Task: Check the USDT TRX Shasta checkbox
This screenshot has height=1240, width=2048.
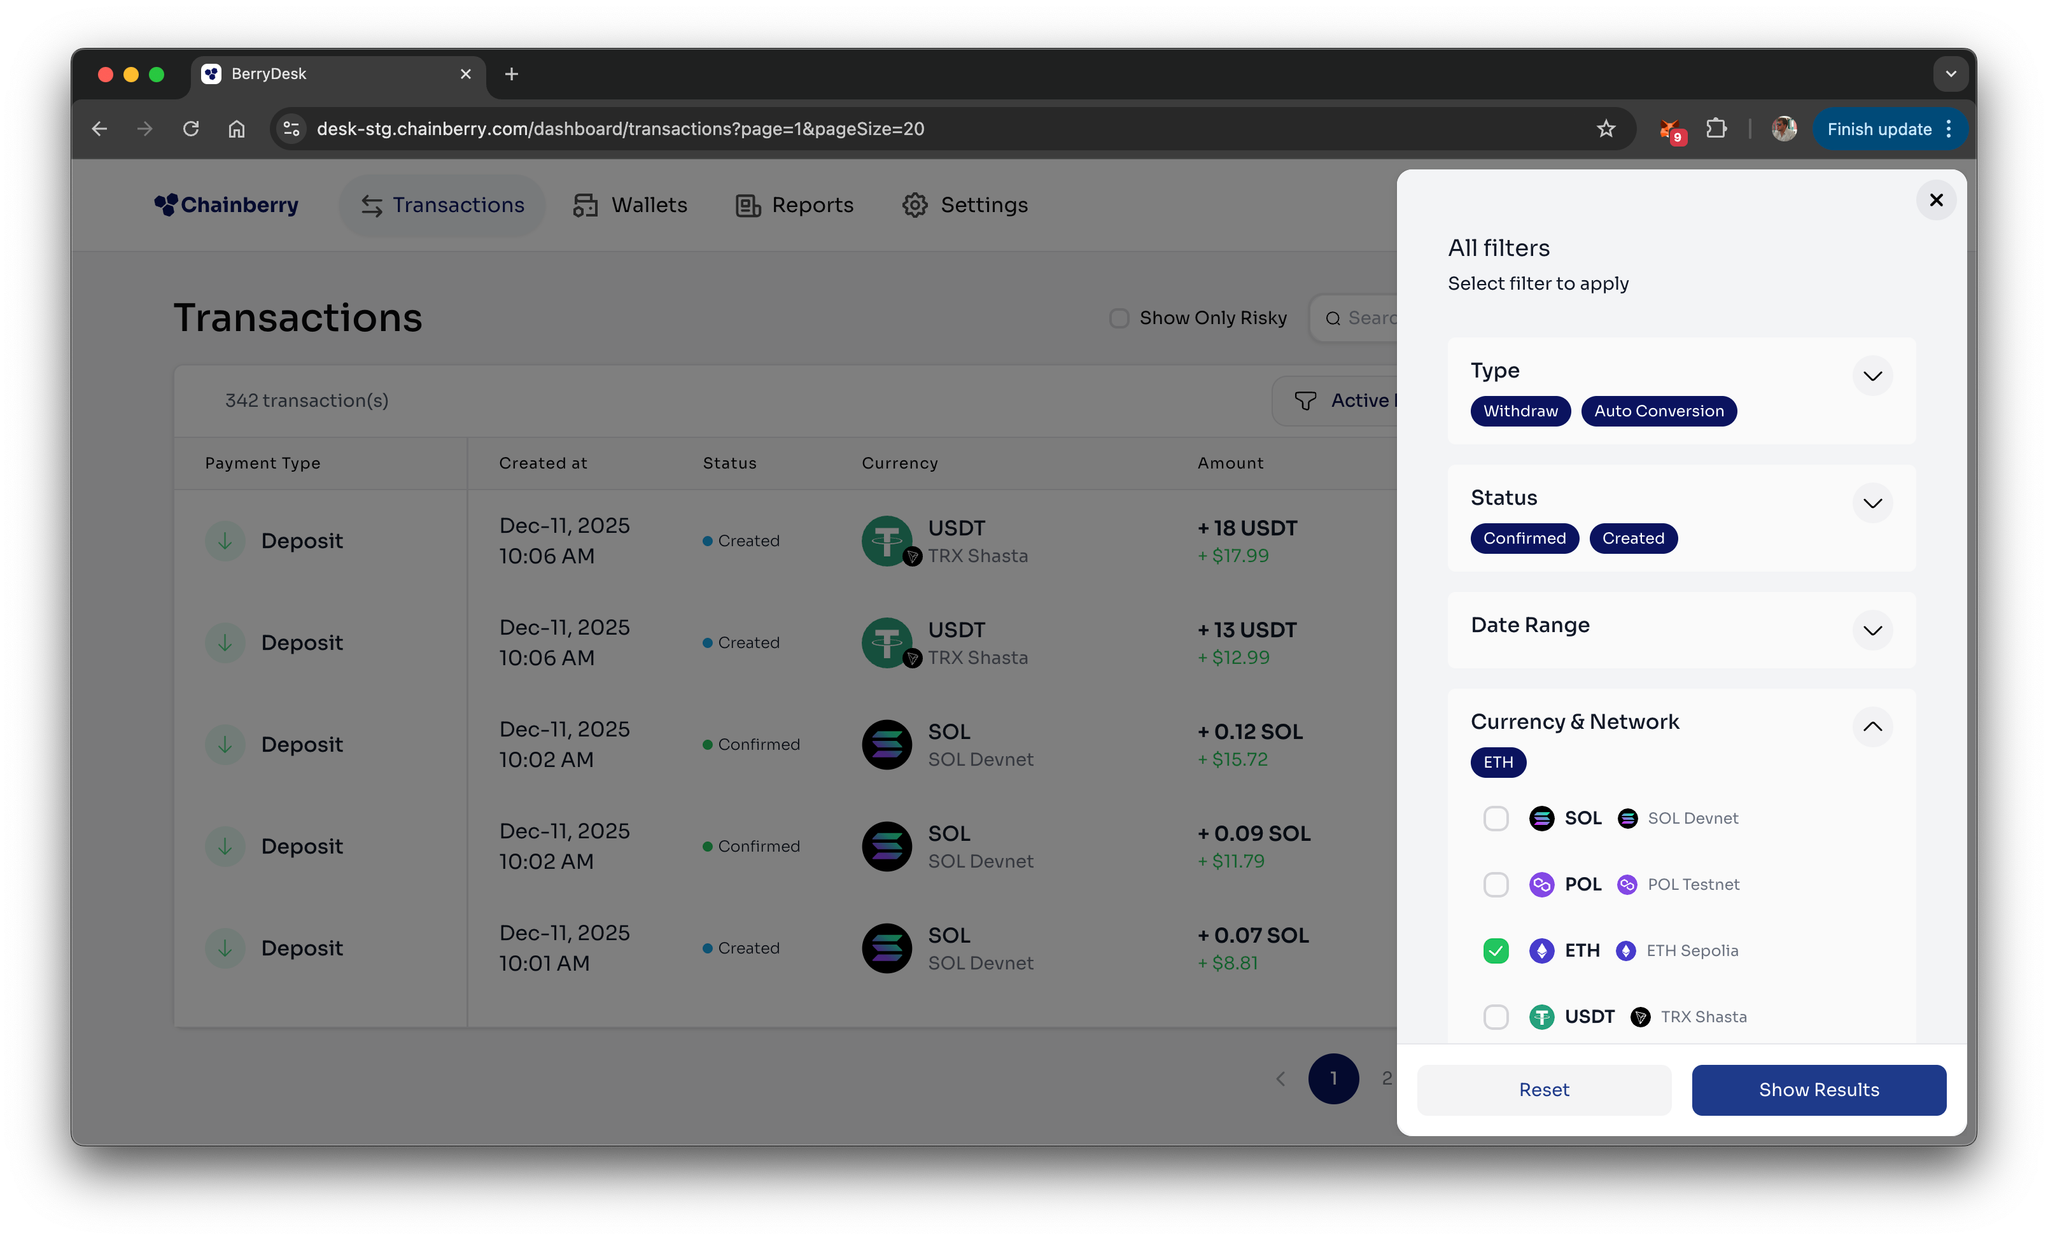Action: [1496, 1017]
